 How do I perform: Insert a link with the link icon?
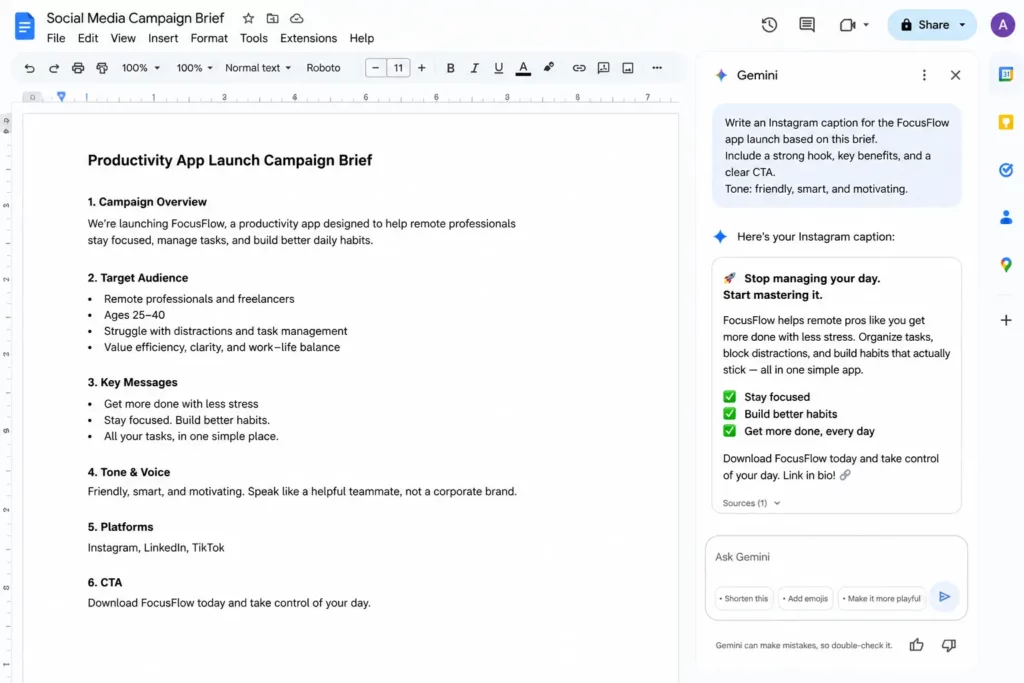coord(579,68)
